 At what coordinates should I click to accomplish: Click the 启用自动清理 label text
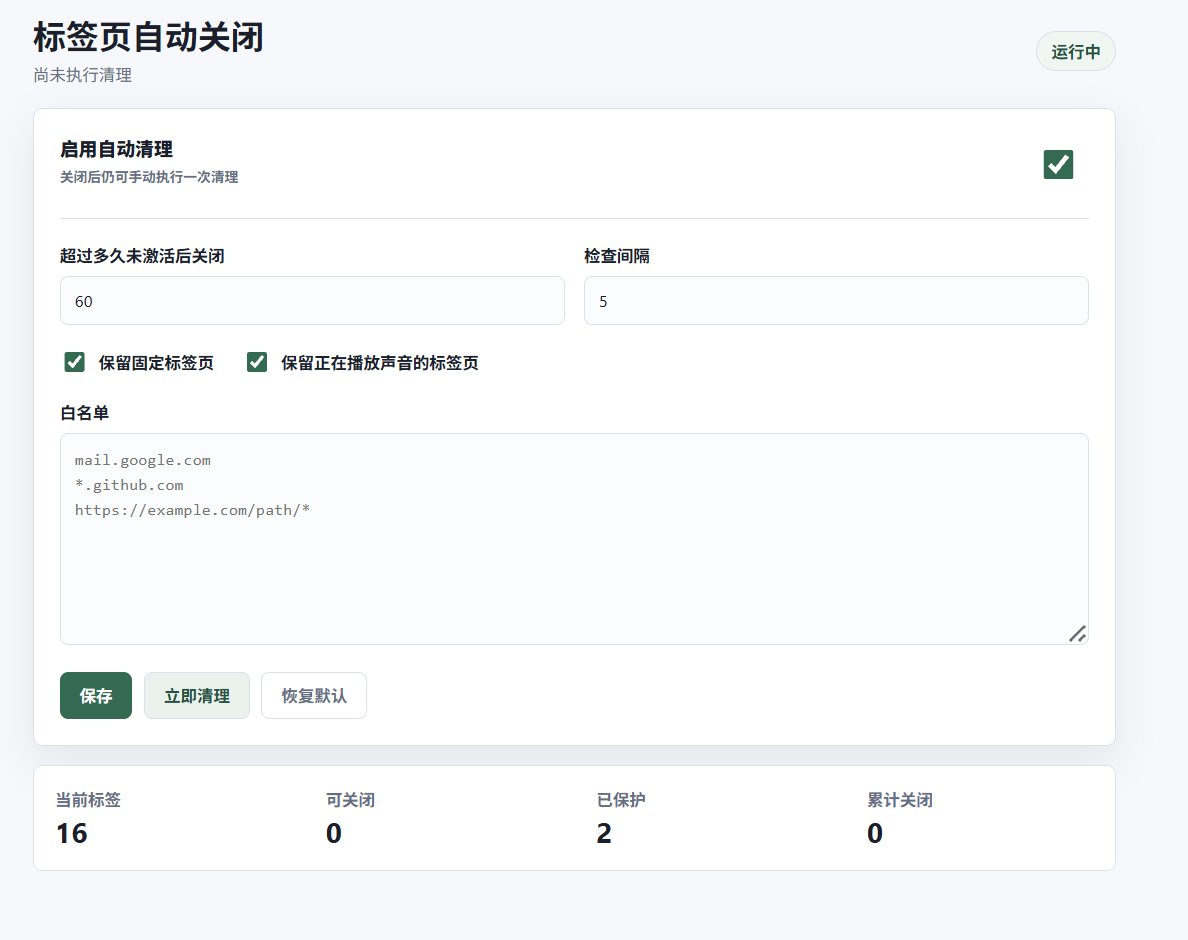pyautogui.click(x=117, y=149)
